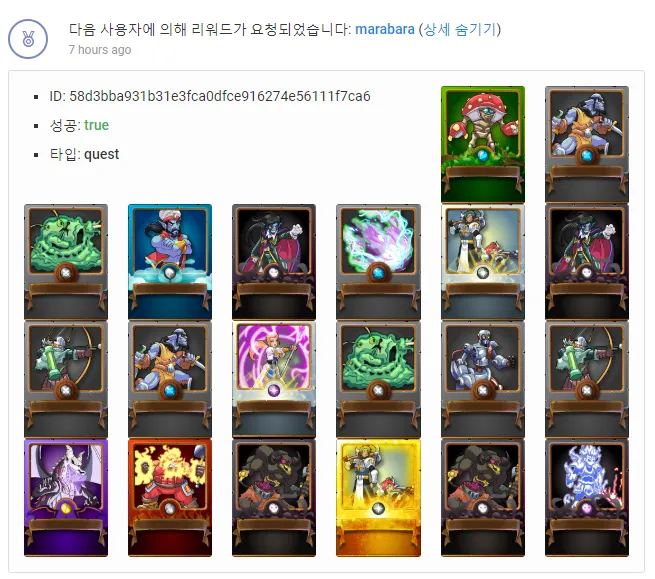
Task: Click the white-framed knight with fox card
Action: coord(483,262)
